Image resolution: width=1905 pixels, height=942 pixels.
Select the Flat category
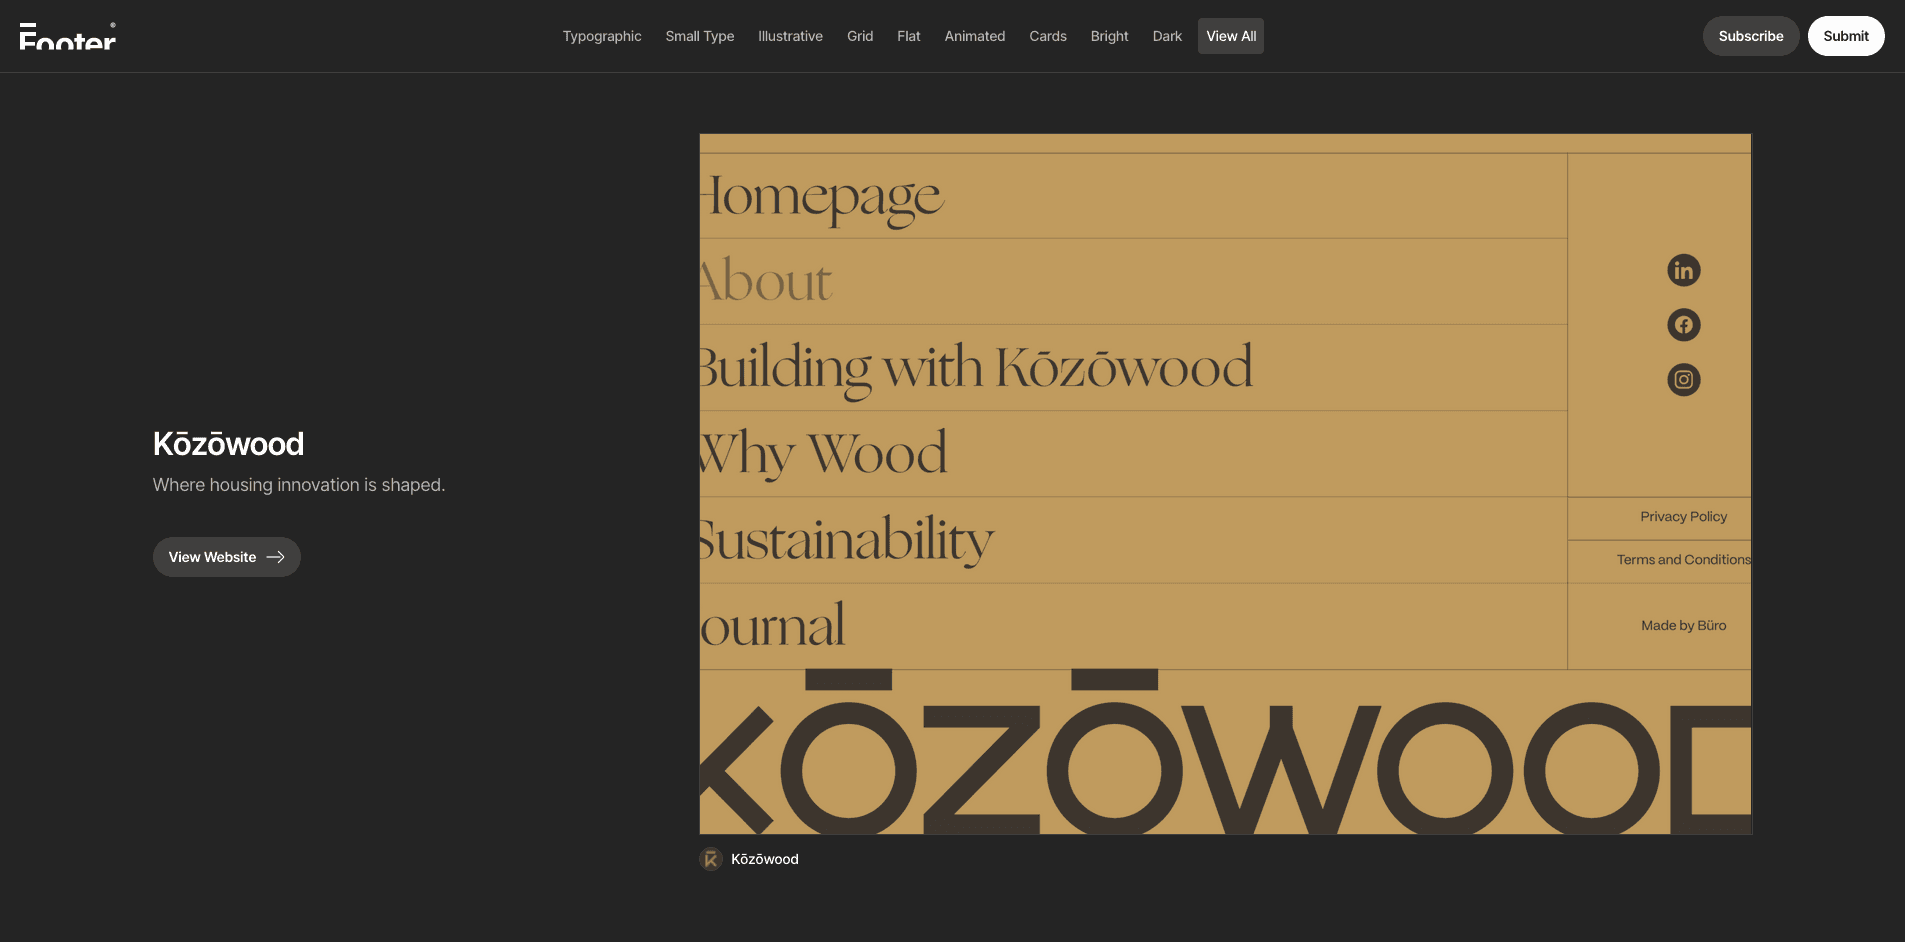point(908,36)
